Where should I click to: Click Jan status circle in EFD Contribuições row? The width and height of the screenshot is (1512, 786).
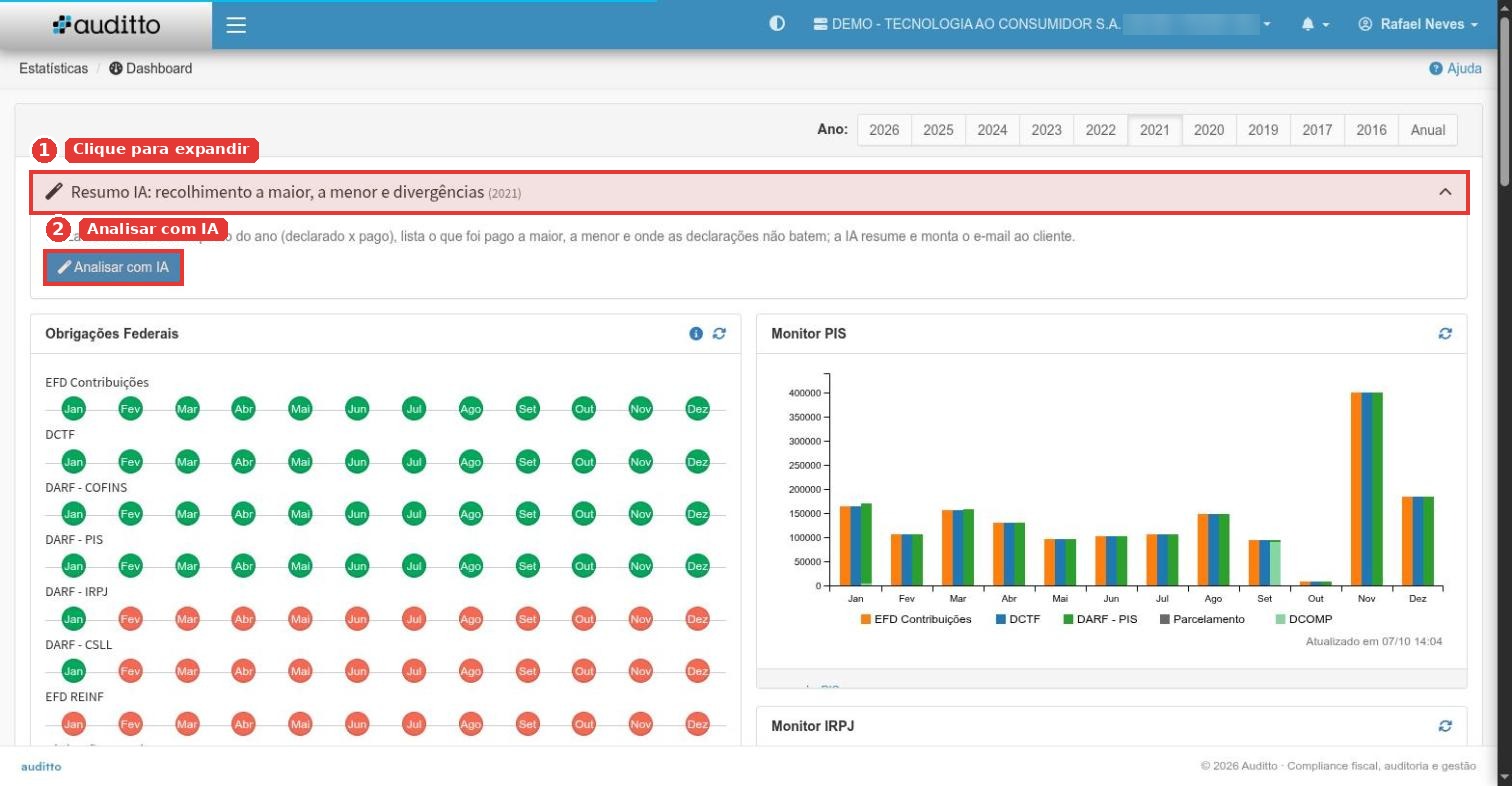(x=73, y=408)
